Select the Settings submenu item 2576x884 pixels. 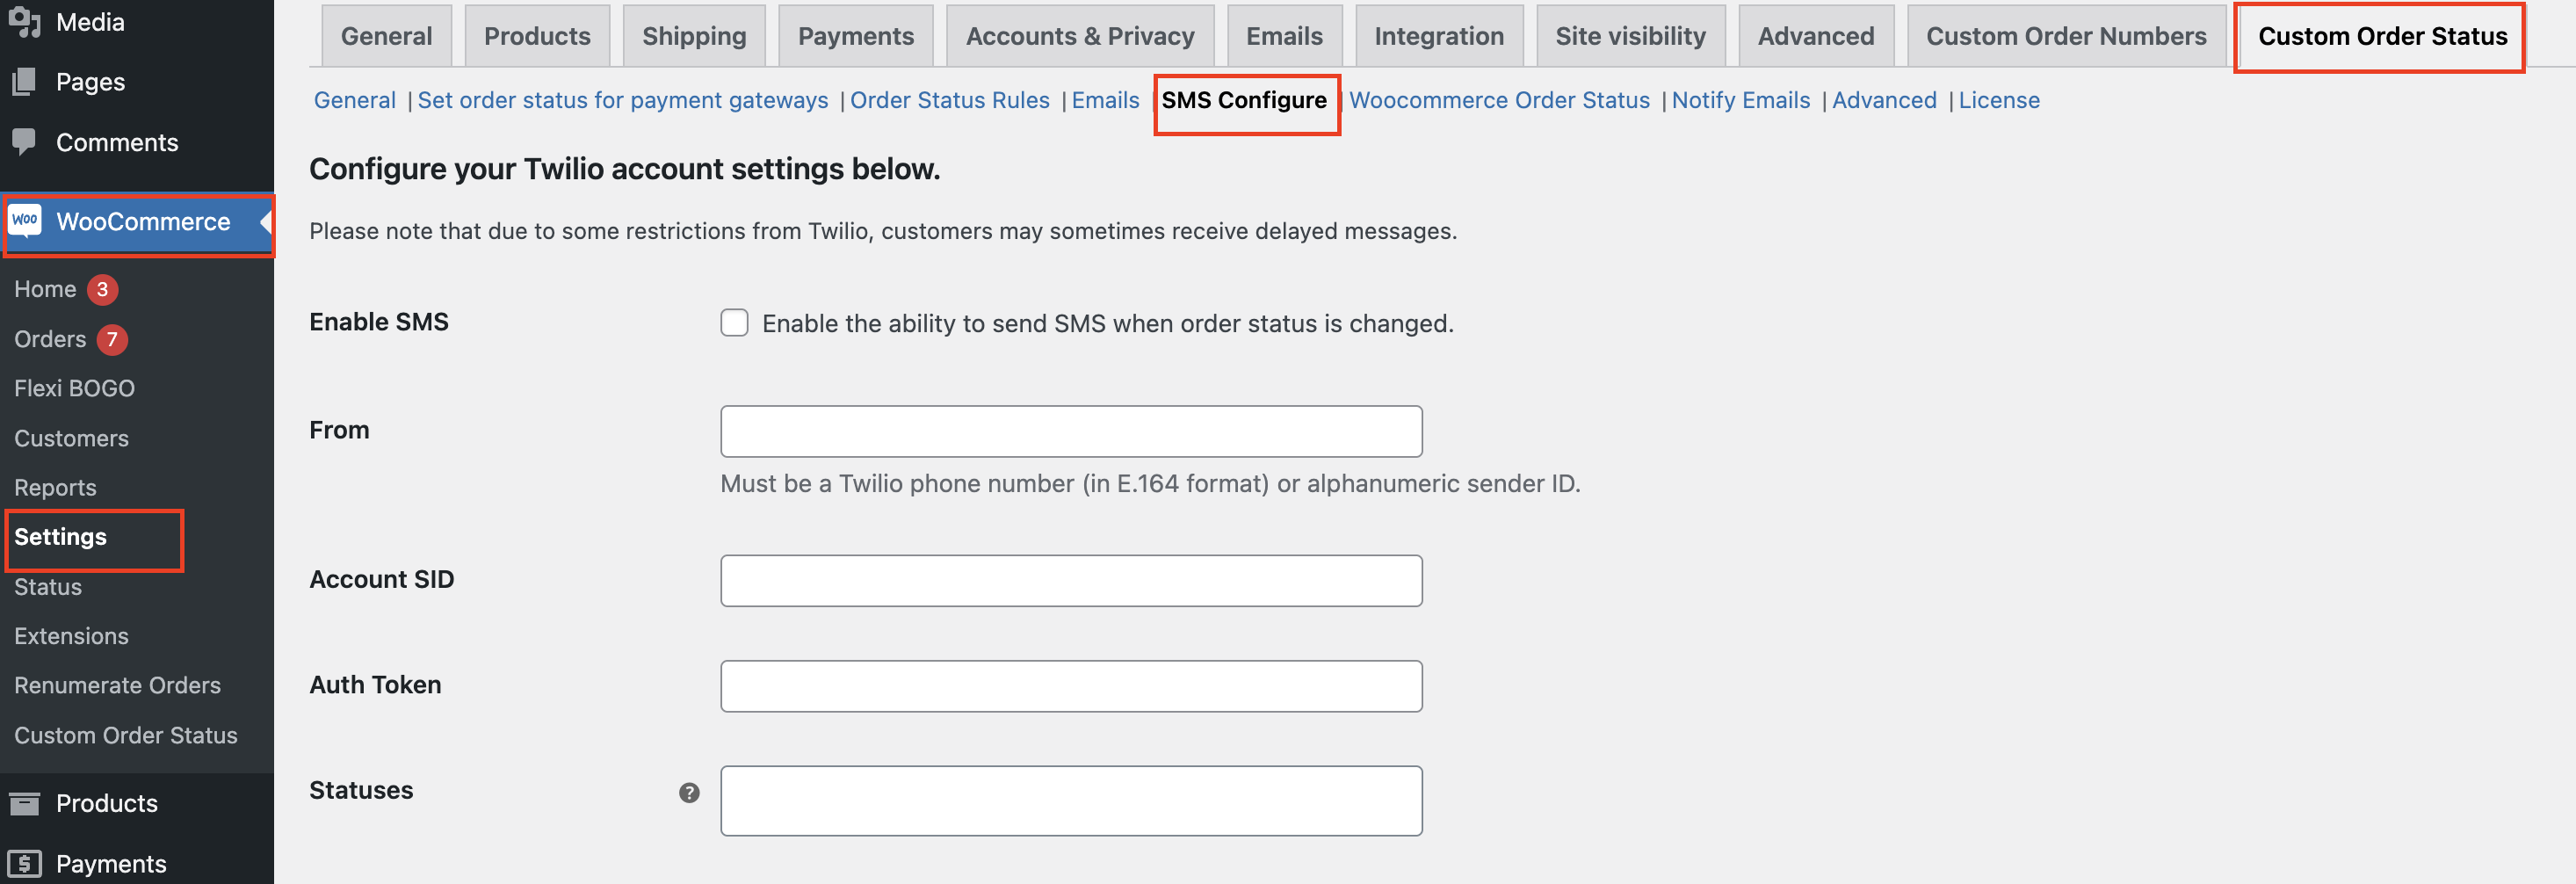coord(60,537)
